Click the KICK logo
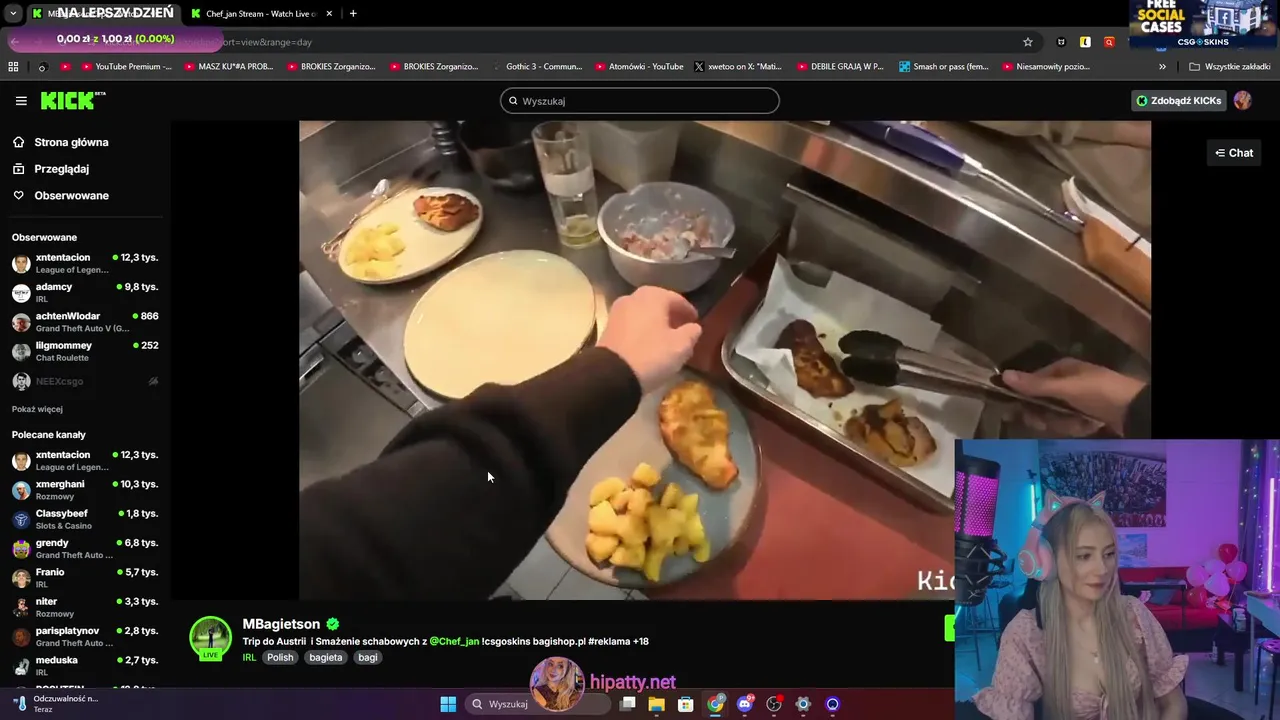This screenshot has width=1280, height=720. (72, 100)
